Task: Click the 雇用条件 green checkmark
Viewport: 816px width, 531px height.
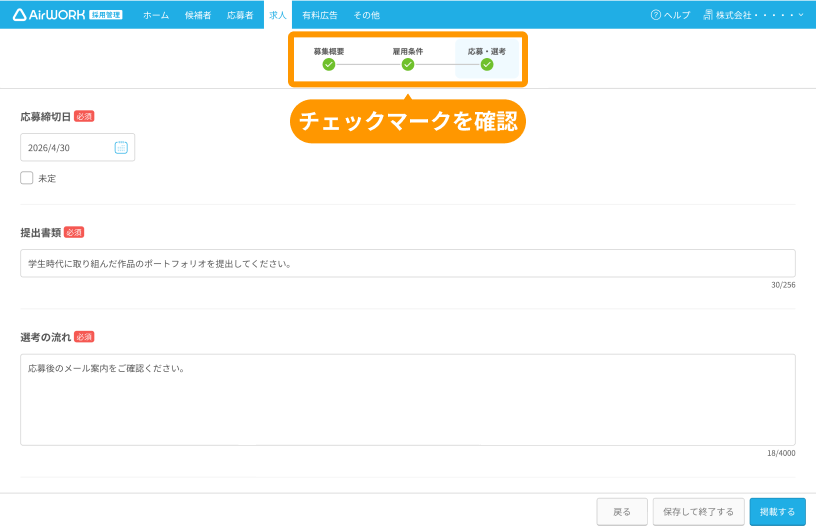Action: pos(408,65)
